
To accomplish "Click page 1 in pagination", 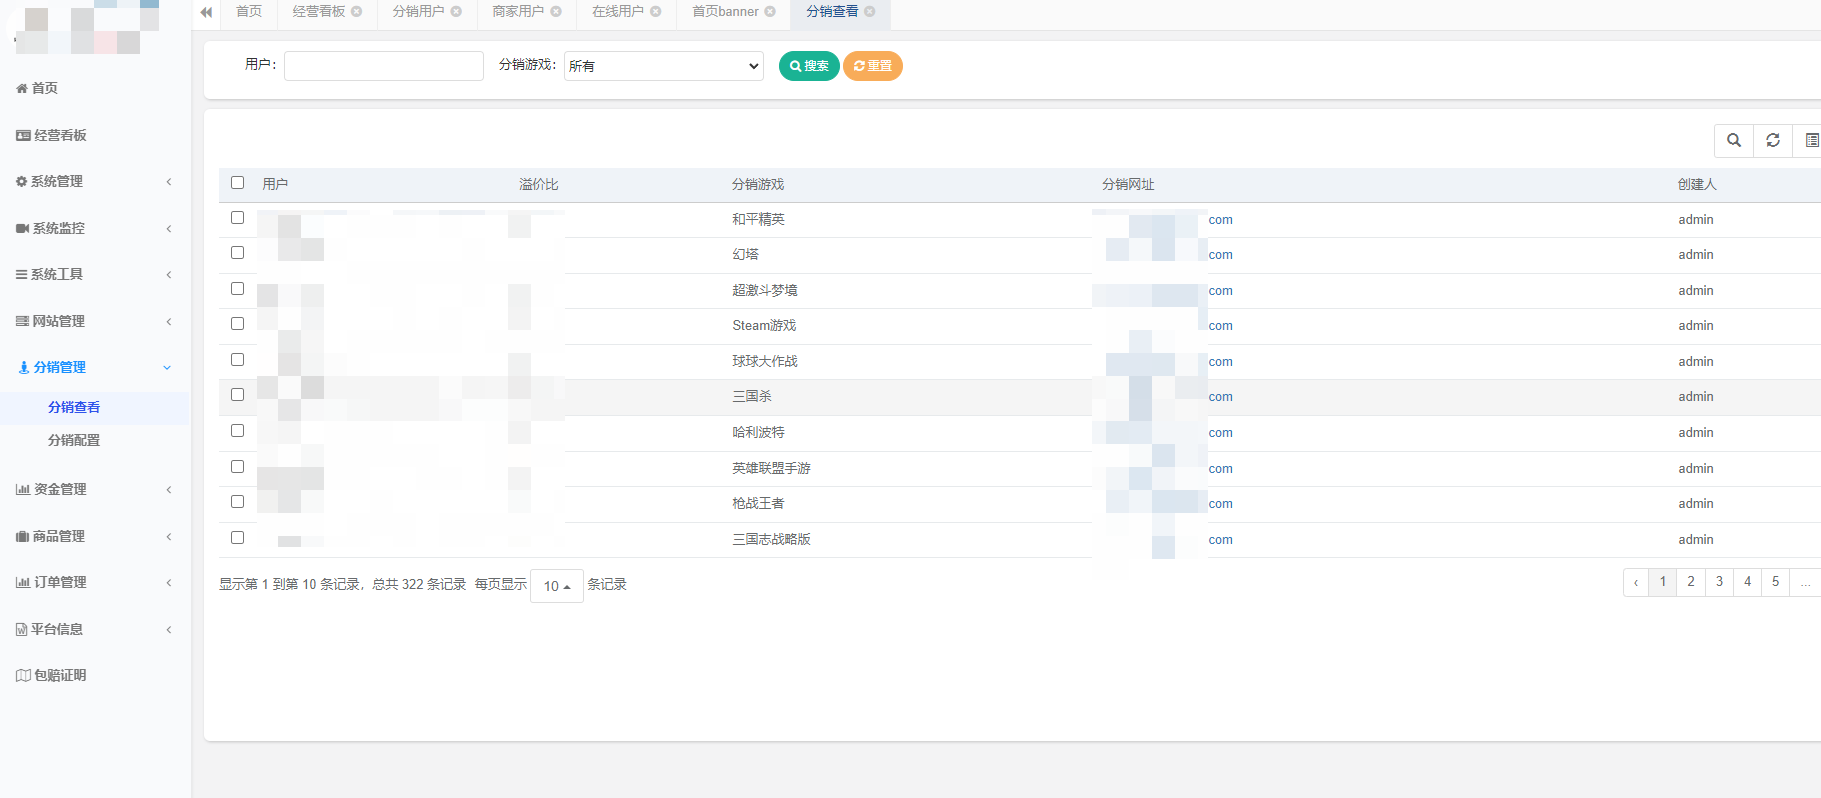I will coord(1663,582).
